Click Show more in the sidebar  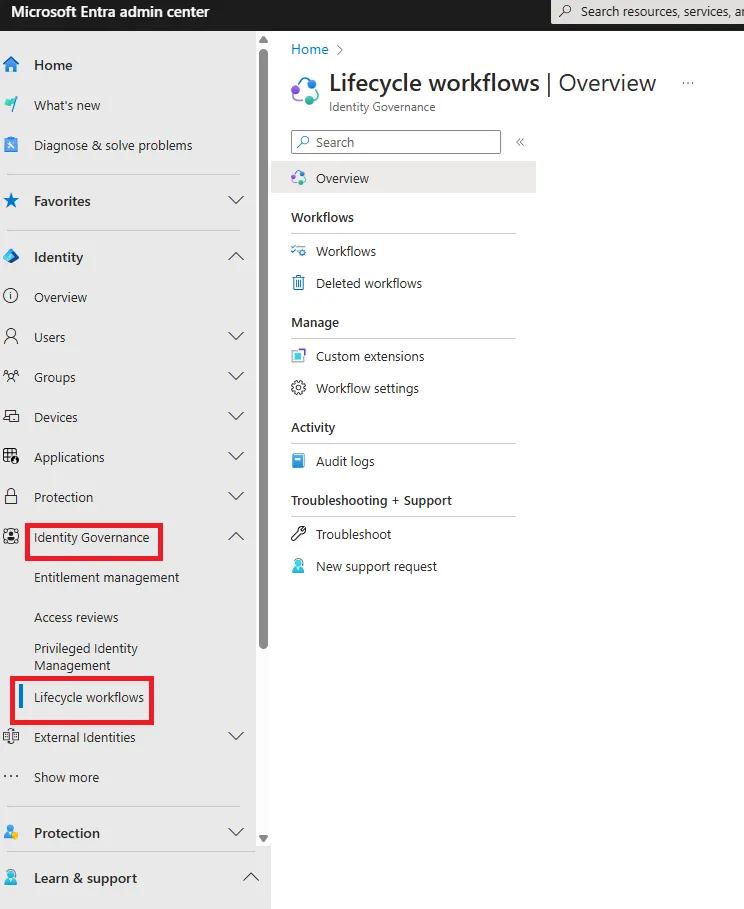coord(66,777)
